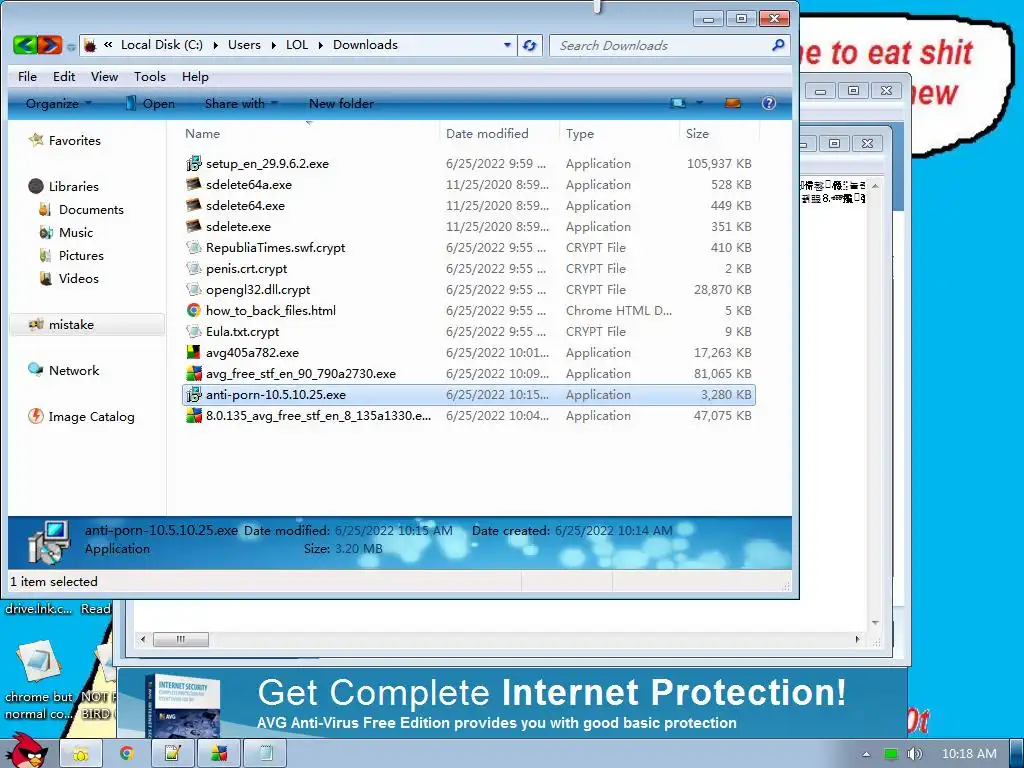Click the green network tray icon
1024x768 pixels.
[891, 754]
